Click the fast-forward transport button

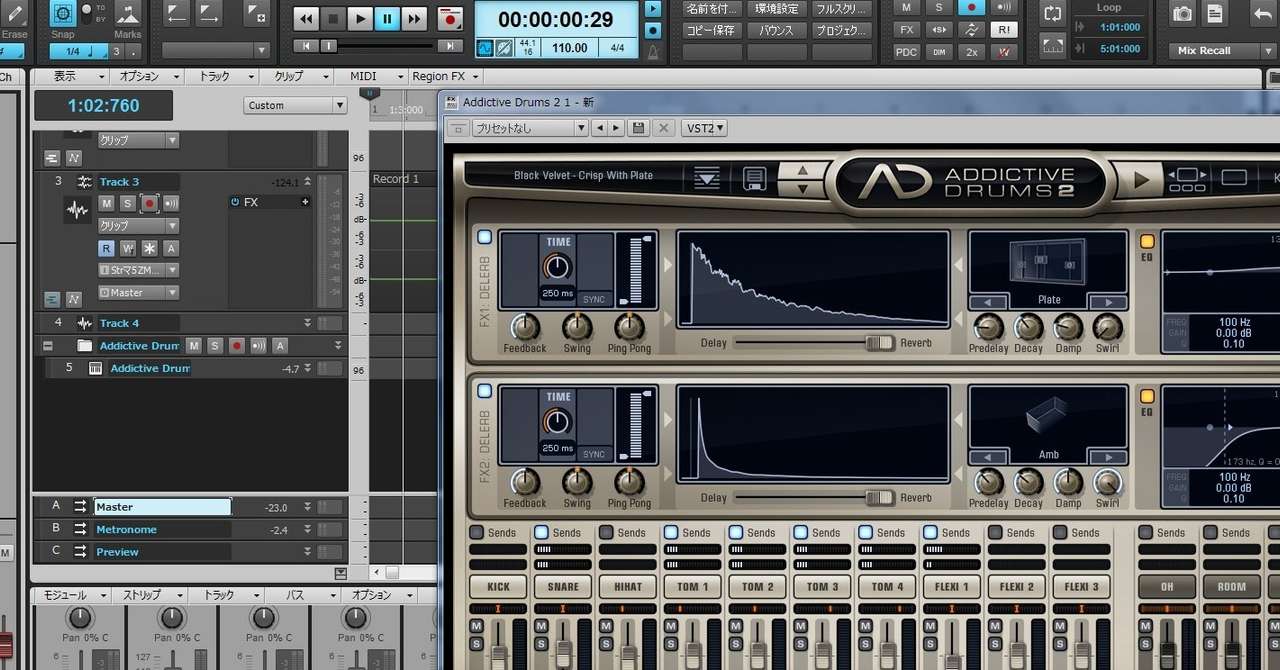(x=414, y=18)
